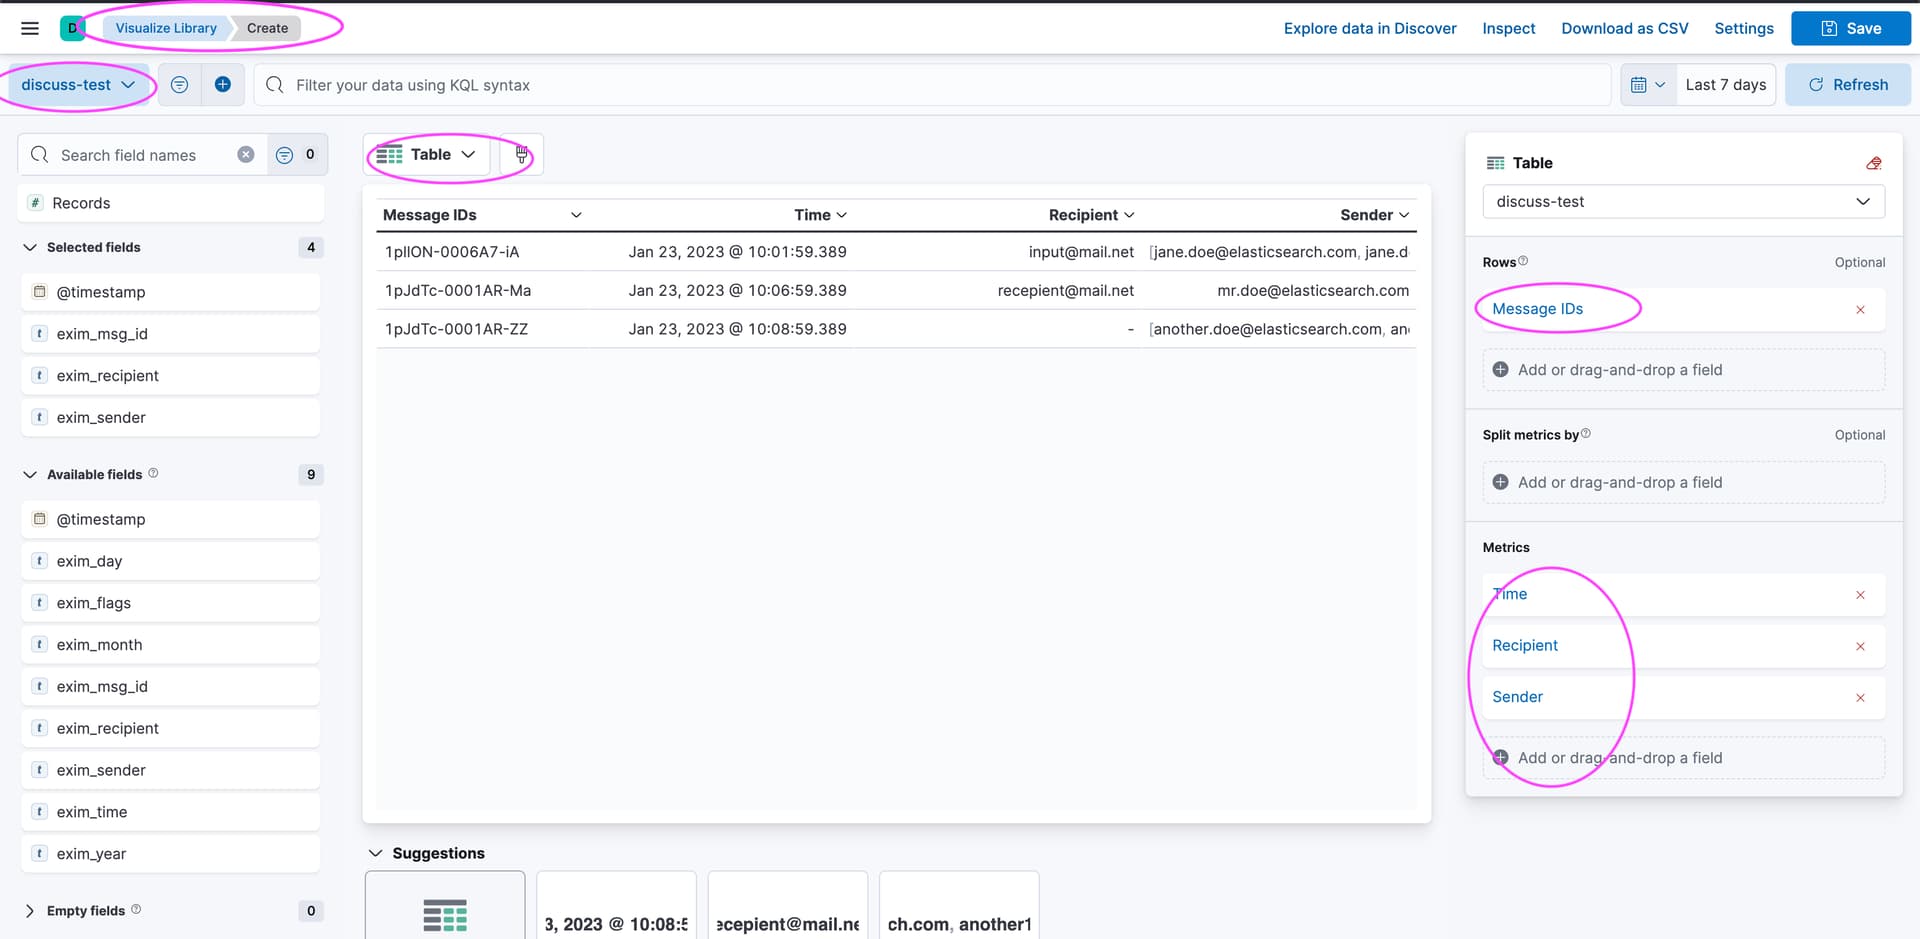Click exim_year in Available fields
Image resolution: width=1920 pixels, height=939 pixels.
(171, 854)
